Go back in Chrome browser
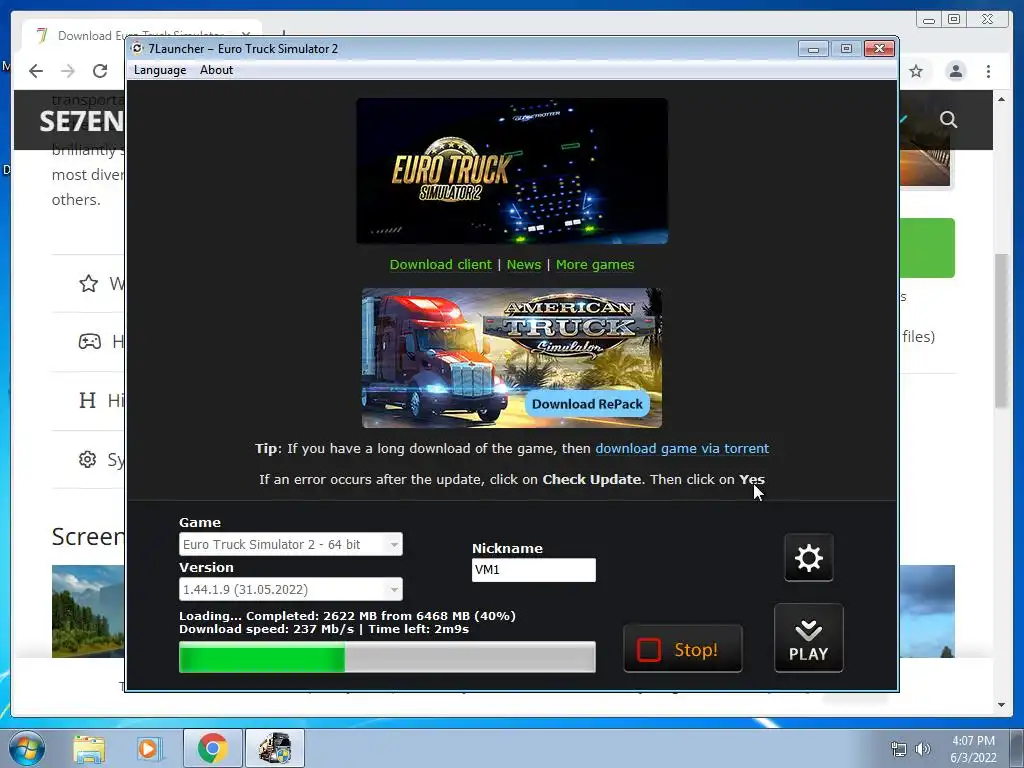The image size is (1024, 768). pos(36,71)
